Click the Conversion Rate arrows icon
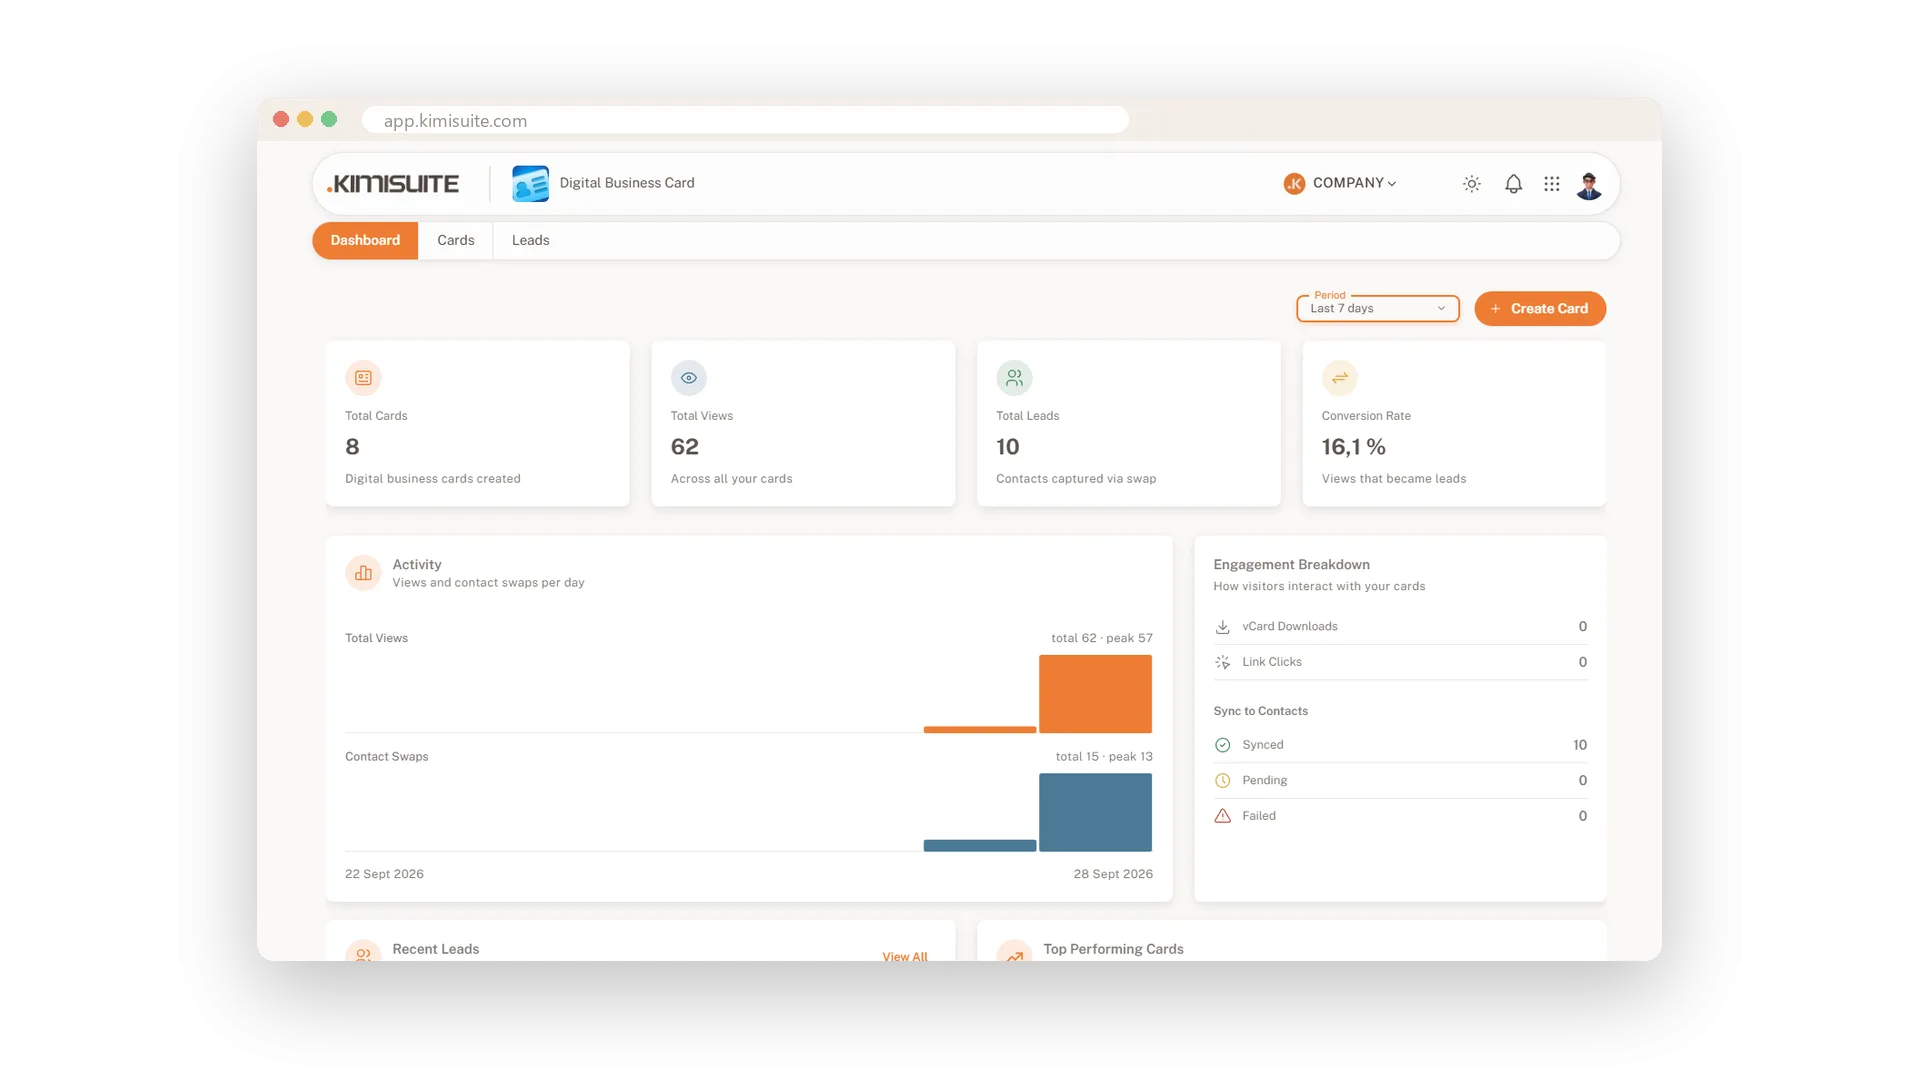Screen dimensions: 1920x1080 (1340, 378)
